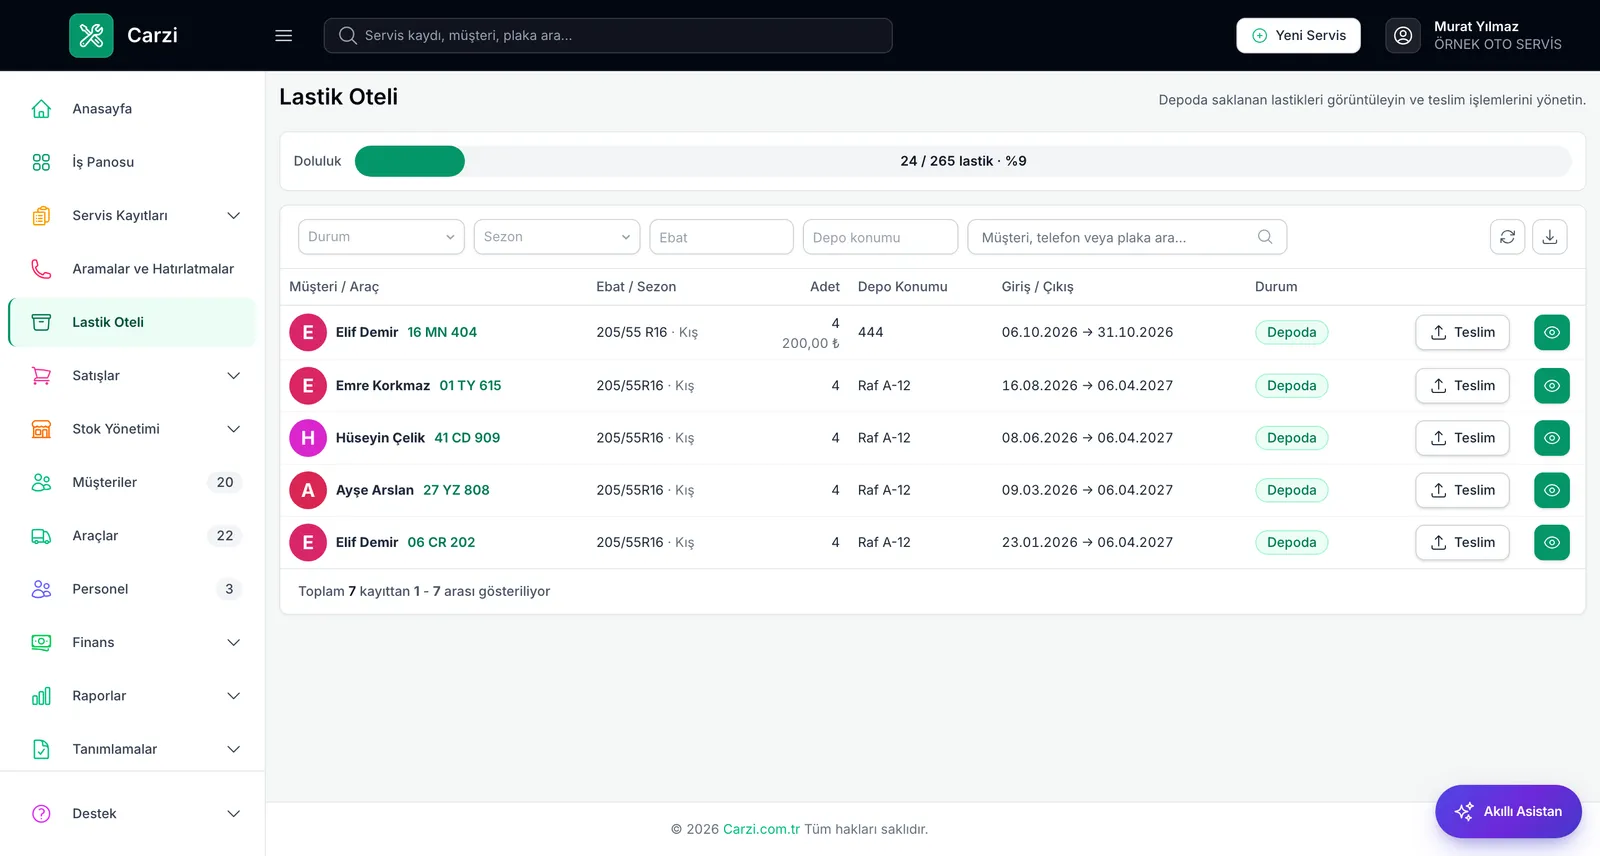Expand Satışlar sidebar section

point(132,375)
